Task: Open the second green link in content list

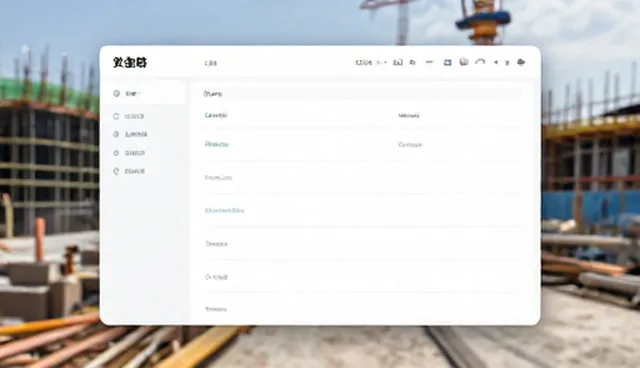Action: pyautogui.click(x=217, y=144)
